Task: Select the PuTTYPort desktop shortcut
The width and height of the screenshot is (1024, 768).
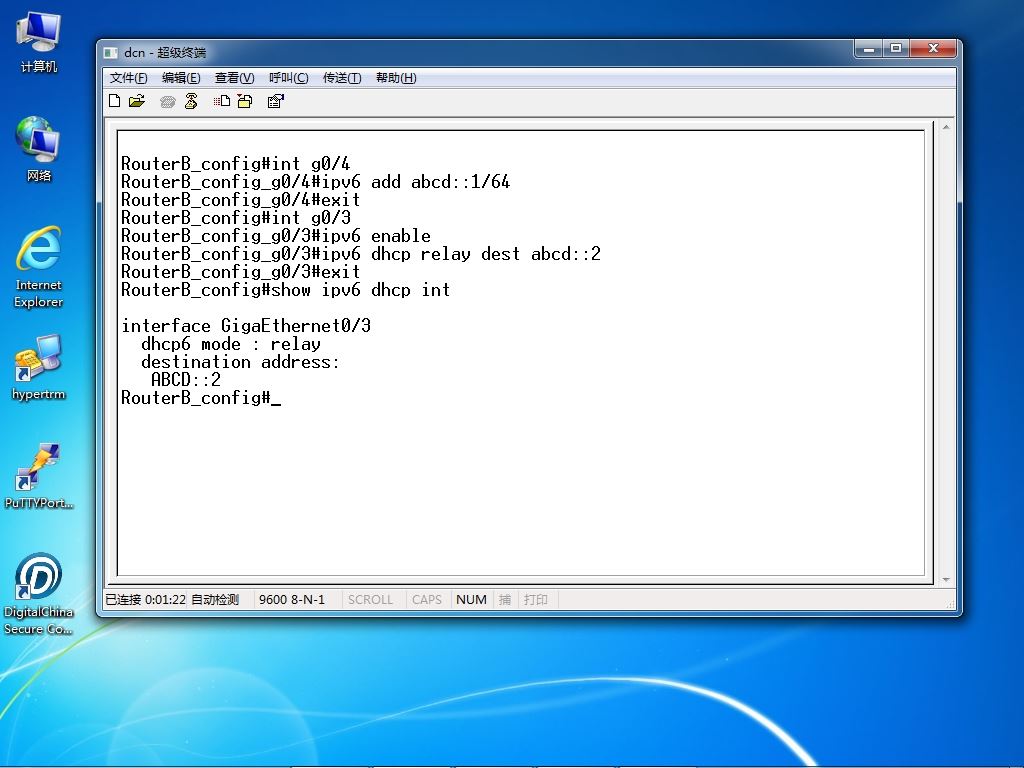Action: [x=39, y=475]
